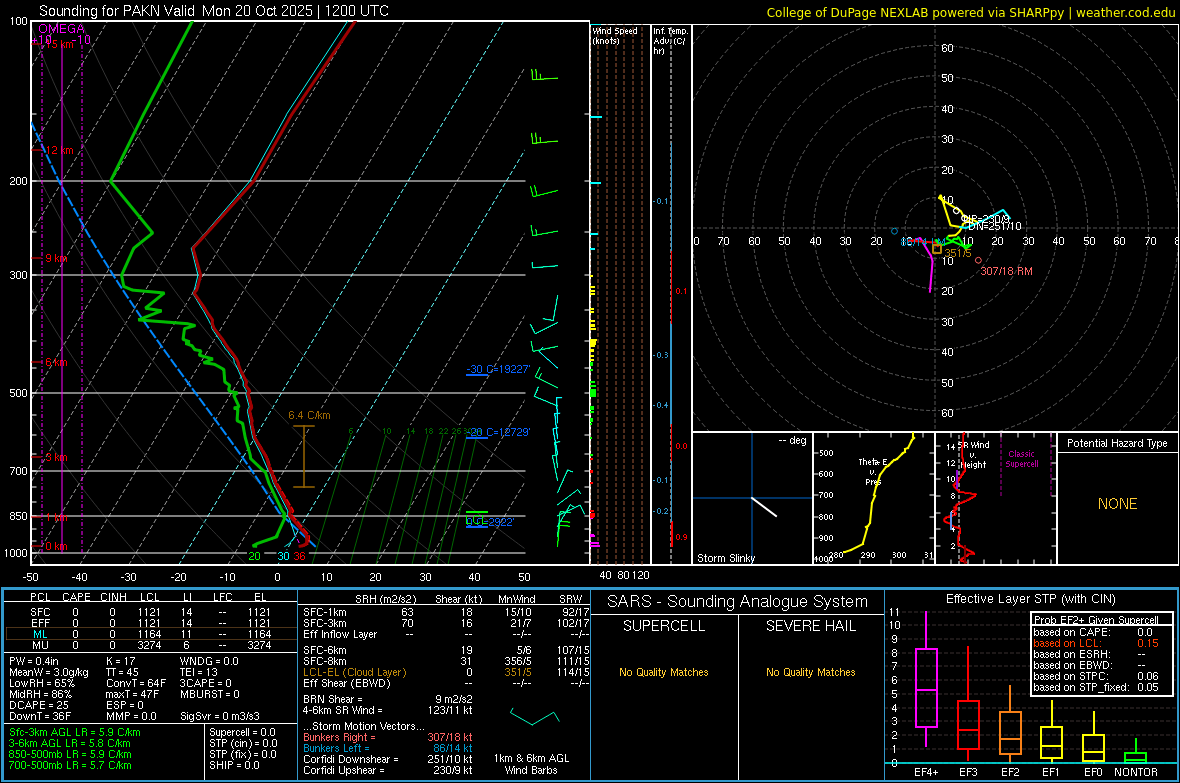This screenshot has width=1180, height=783.
Task: Click the '6 km' height marker
Action: point(56,362)
